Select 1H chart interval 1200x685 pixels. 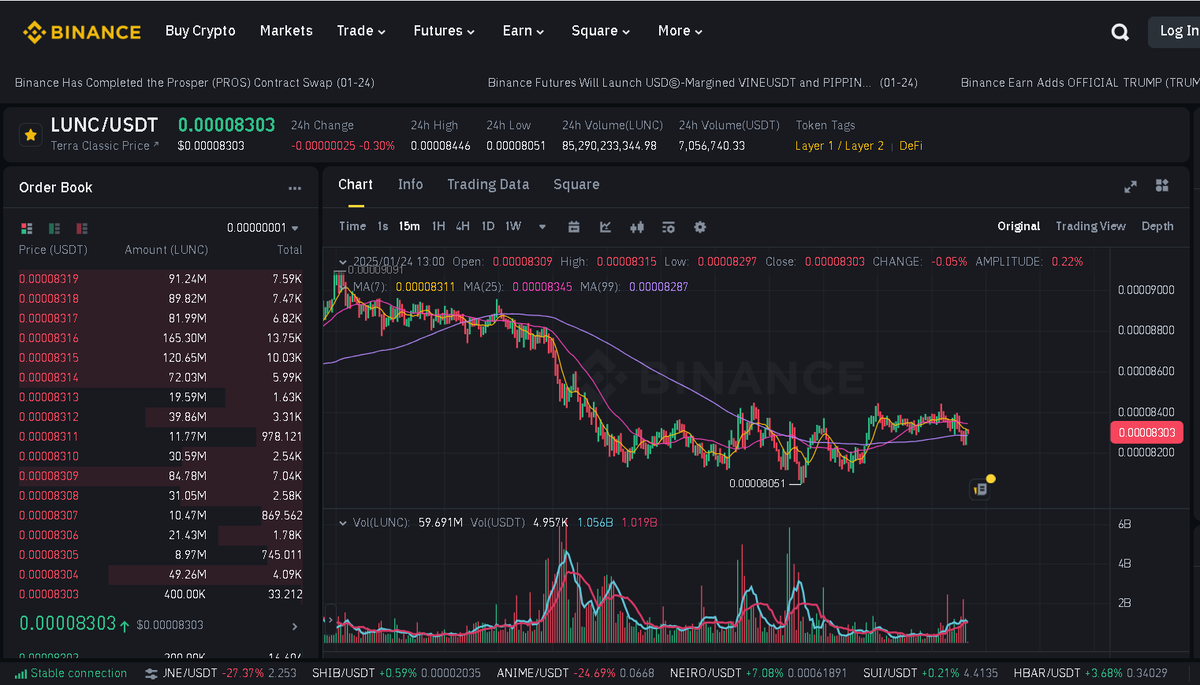click(x=438, y=226)
